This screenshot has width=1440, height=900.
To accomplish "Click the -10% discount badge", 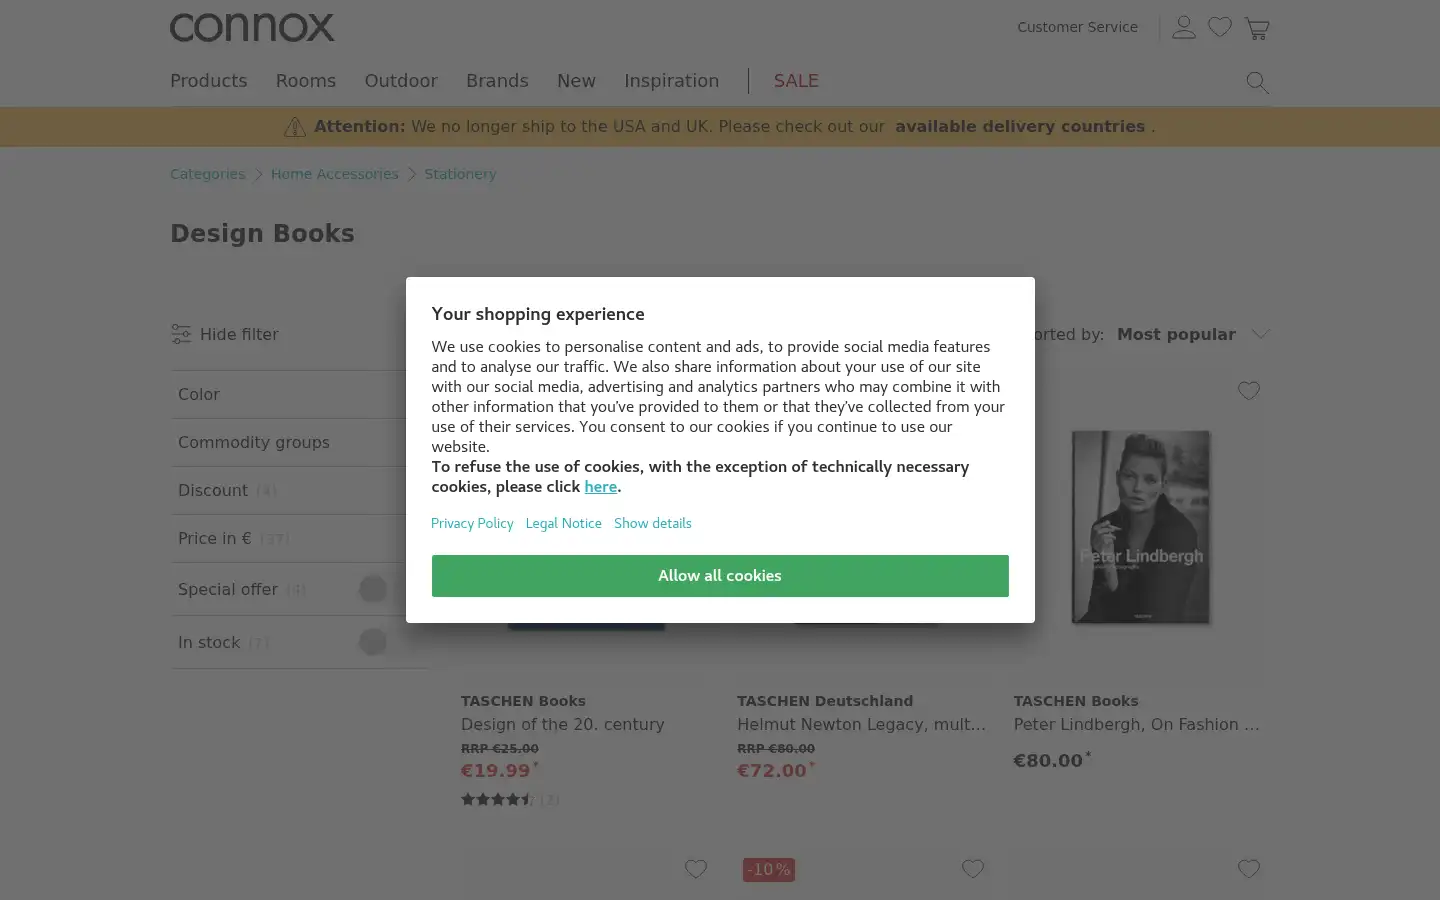I will [x=768, y=869].
